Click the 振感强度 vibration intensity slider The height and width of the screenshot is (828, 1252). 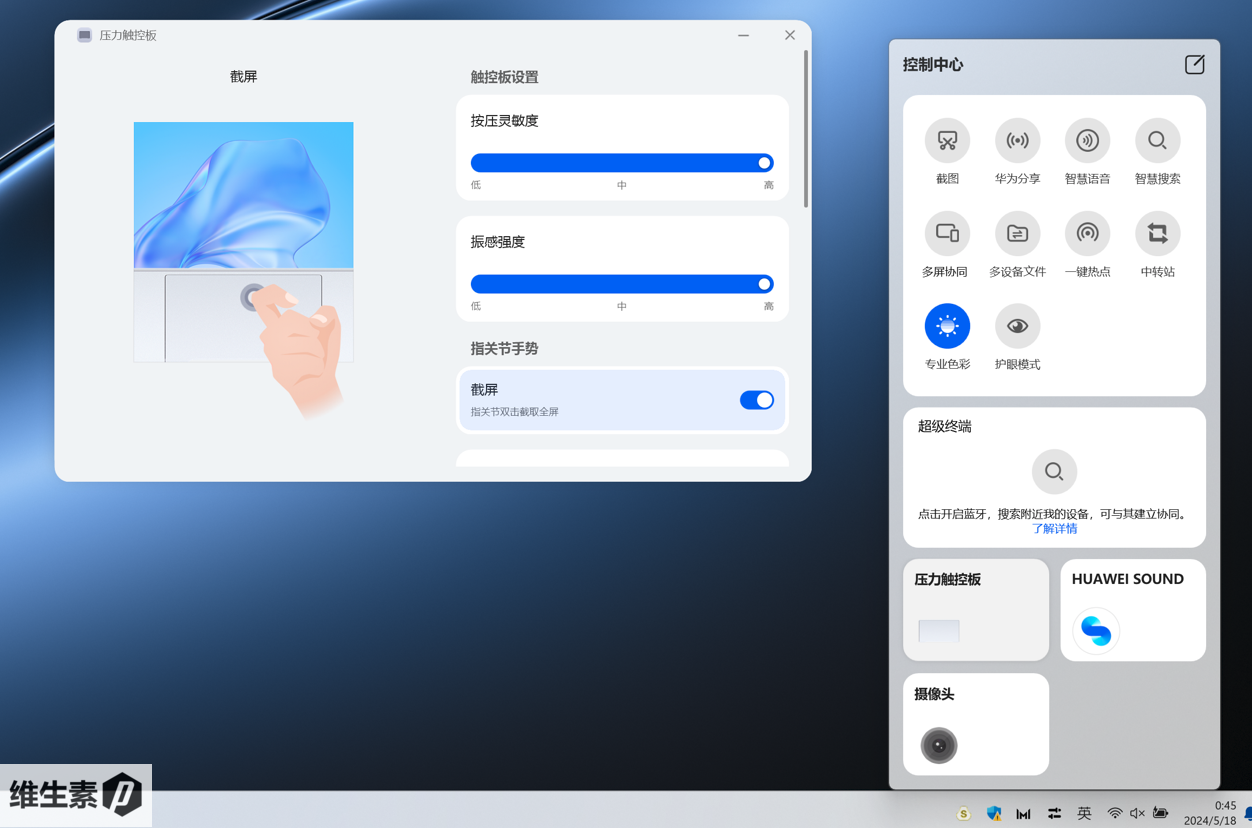point(621,284)
